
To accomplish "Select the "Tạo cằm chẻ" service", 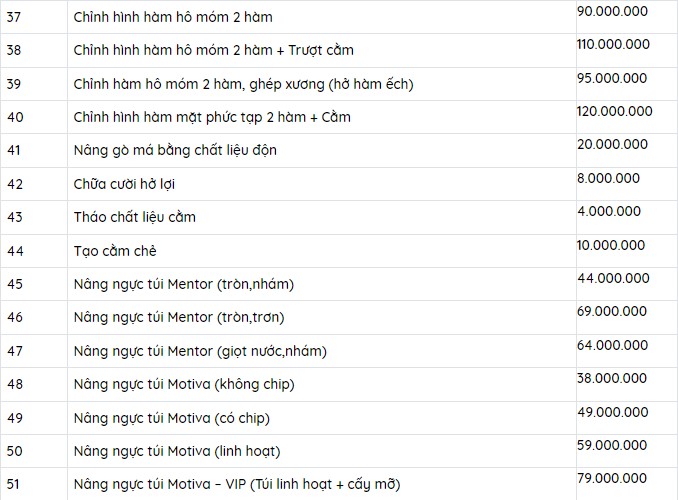I will (x=115, y=250).
